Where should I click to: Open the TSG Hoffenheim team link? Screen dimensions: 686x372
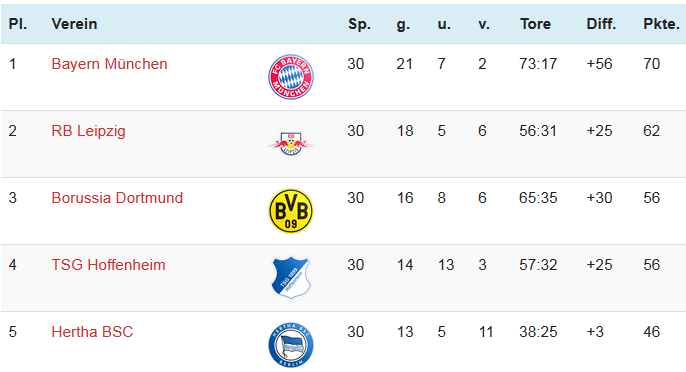(x=108, y=265)
